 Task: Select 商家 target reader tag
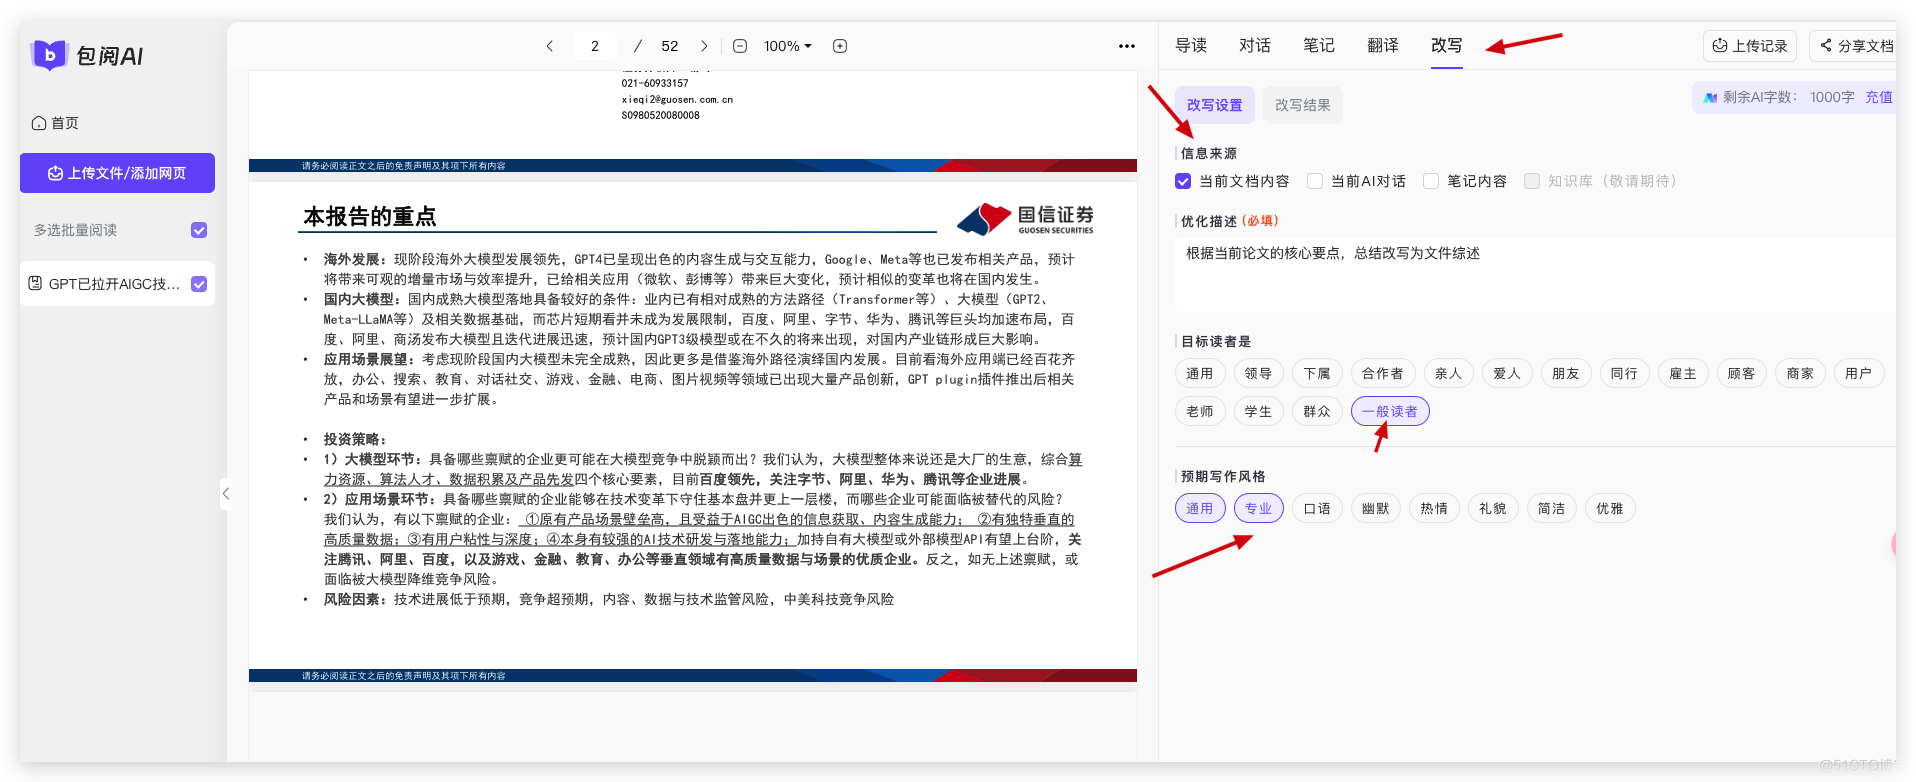(x=1801, y=373)
